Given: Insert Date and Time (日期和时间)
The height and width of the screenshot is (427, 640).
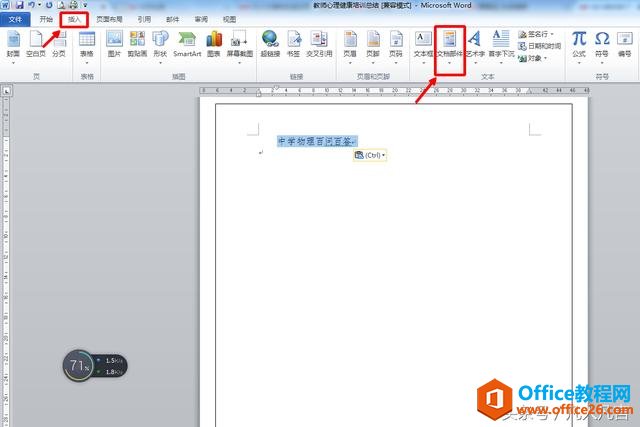Looking at the screenshot, I should coord(540,46).
